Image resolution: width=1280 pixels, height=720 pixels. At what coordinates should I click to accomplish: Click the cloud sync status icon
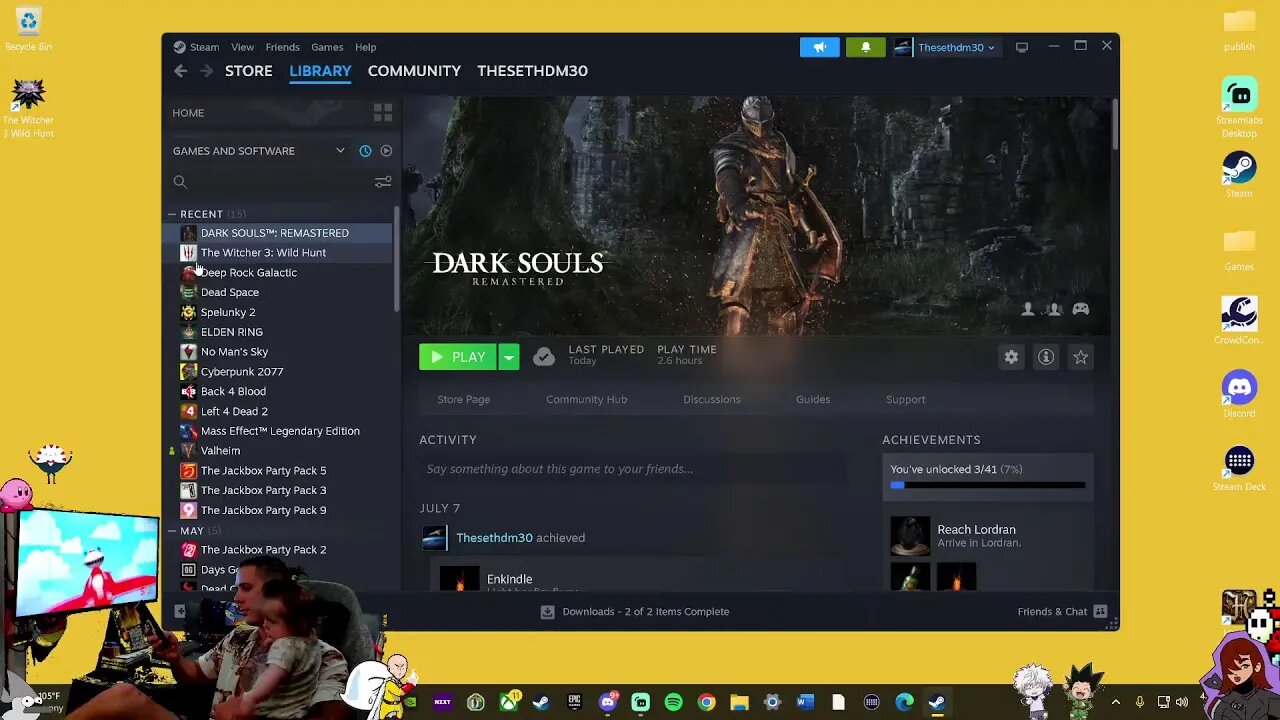[x=544, y=357]
